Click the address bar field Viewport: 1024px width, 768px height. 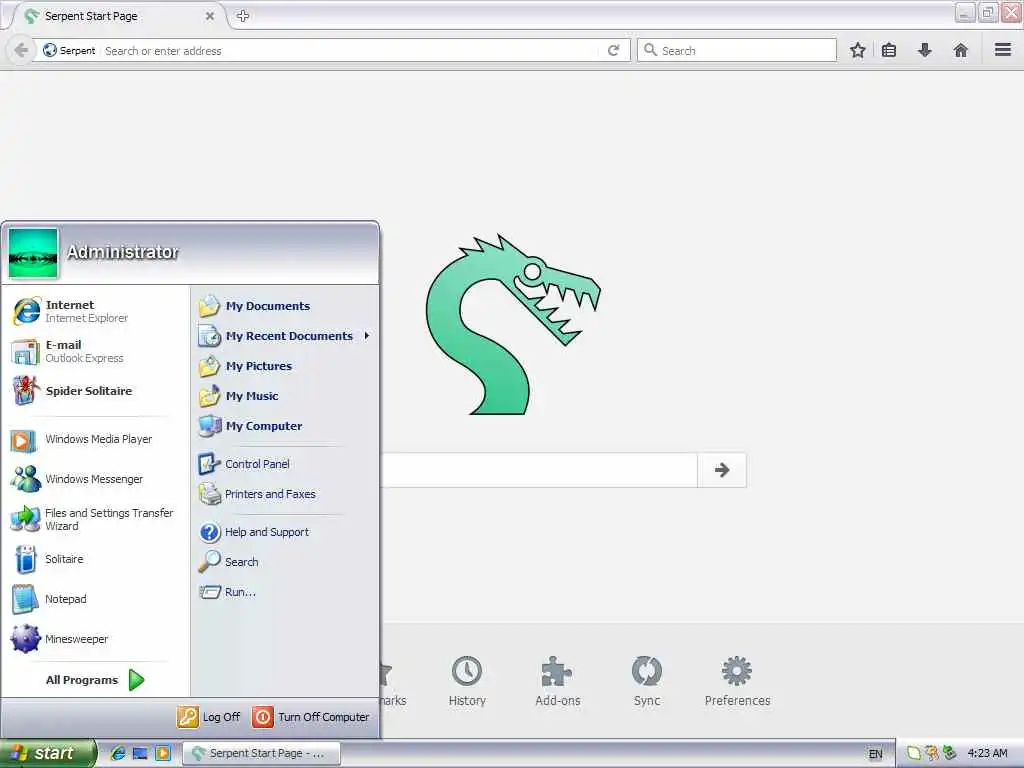click(349, 50)
